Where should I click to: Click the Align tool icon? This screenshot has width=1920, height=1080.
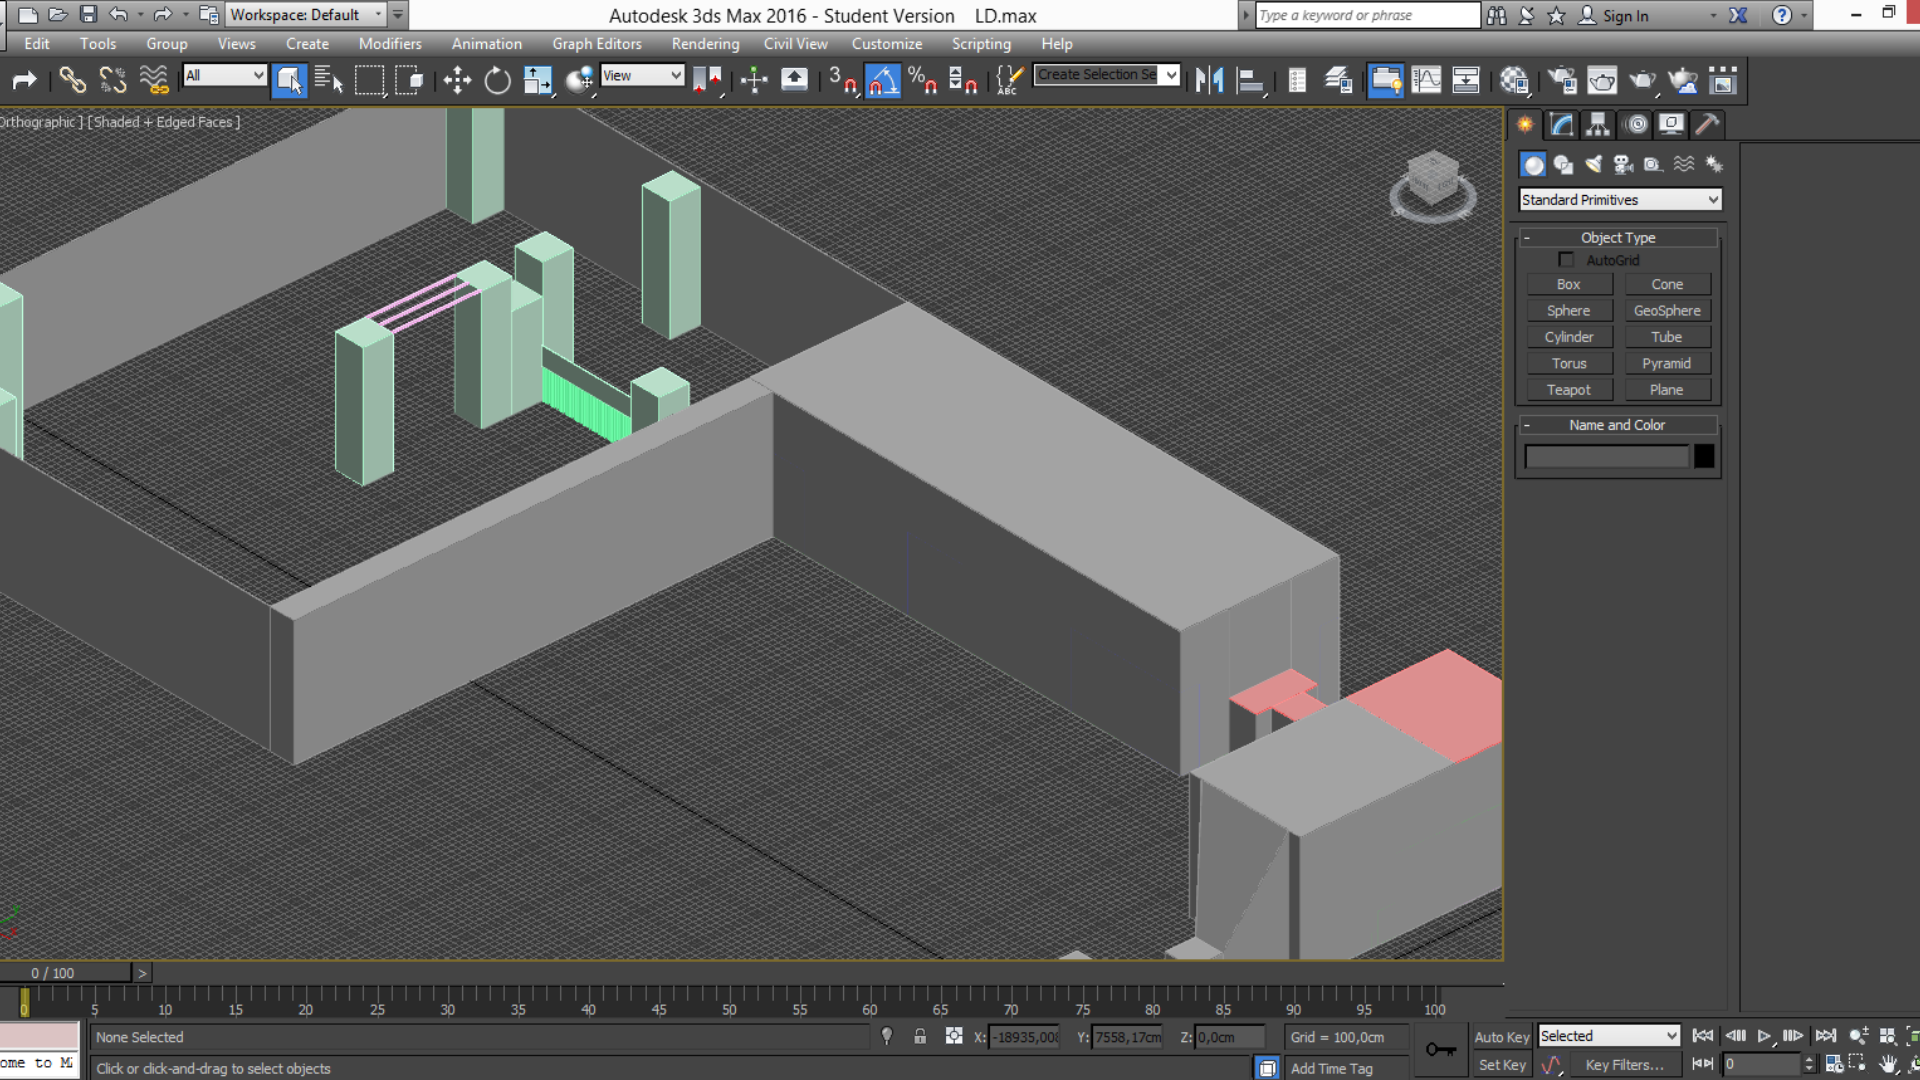click(x=1250, y=80)
